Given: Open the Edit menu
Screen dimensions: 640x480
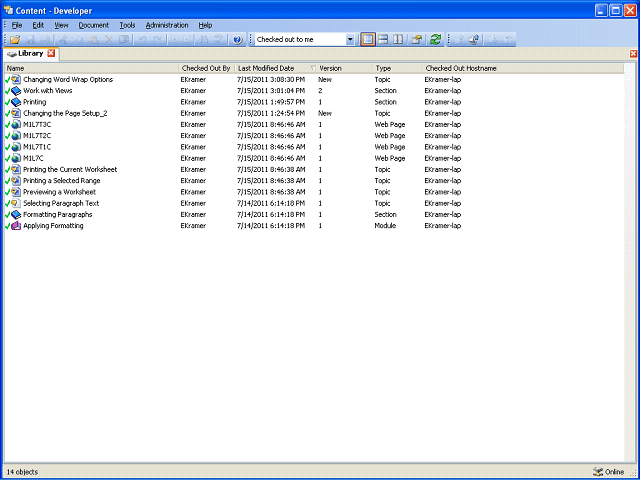Looking at the screenshot, I should pos(38,25).
